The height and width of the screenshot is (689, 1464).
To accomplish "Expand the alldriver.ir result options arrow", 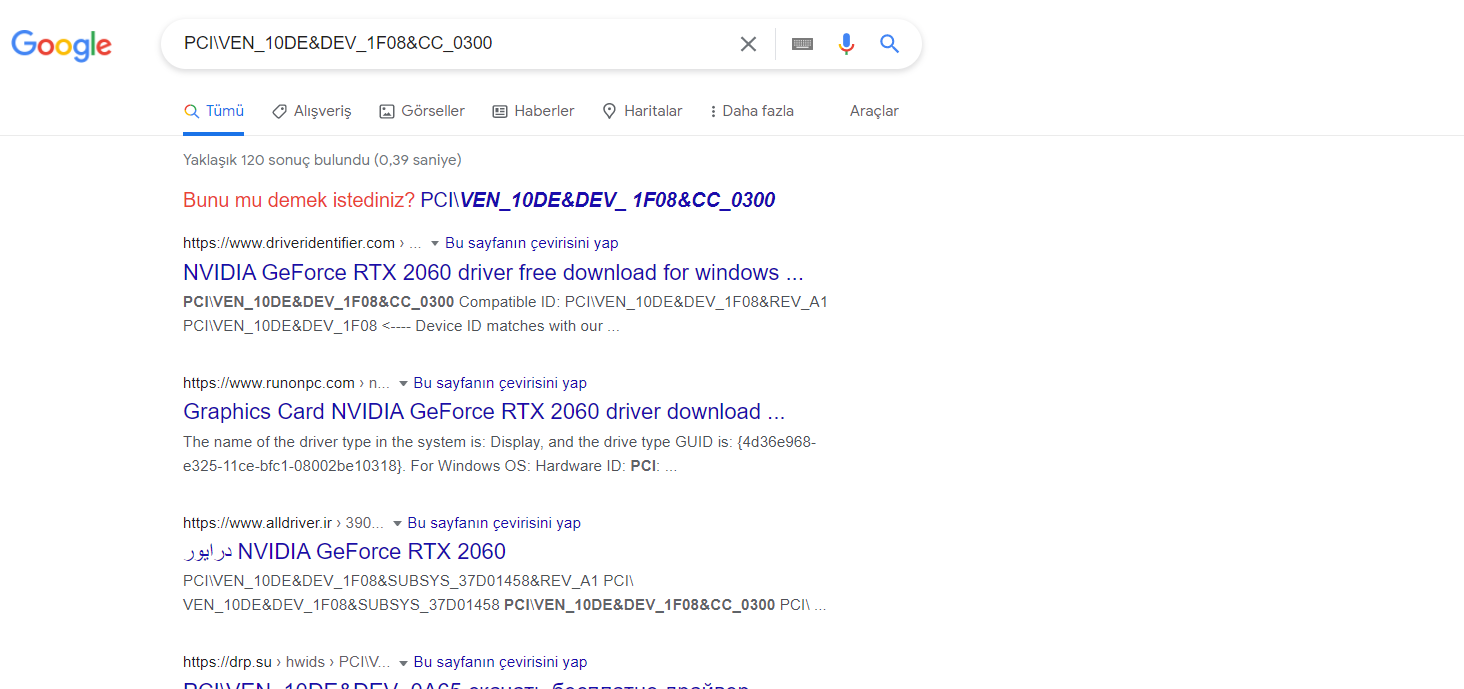I will pos(397,523).
